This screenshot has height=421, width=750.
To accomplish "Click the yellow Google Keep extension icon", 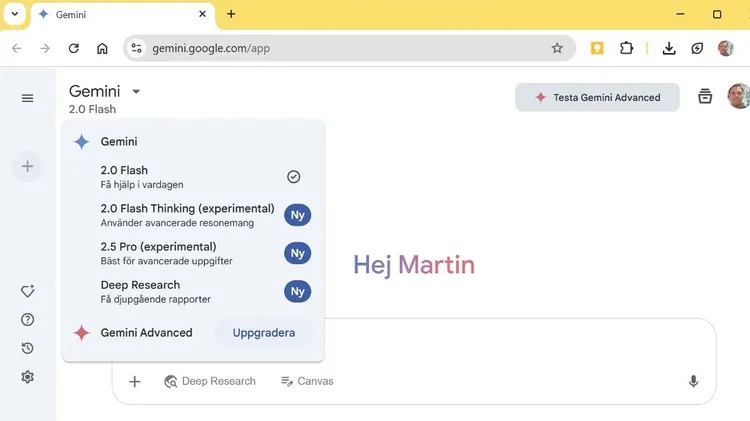I will click(597, 48).
